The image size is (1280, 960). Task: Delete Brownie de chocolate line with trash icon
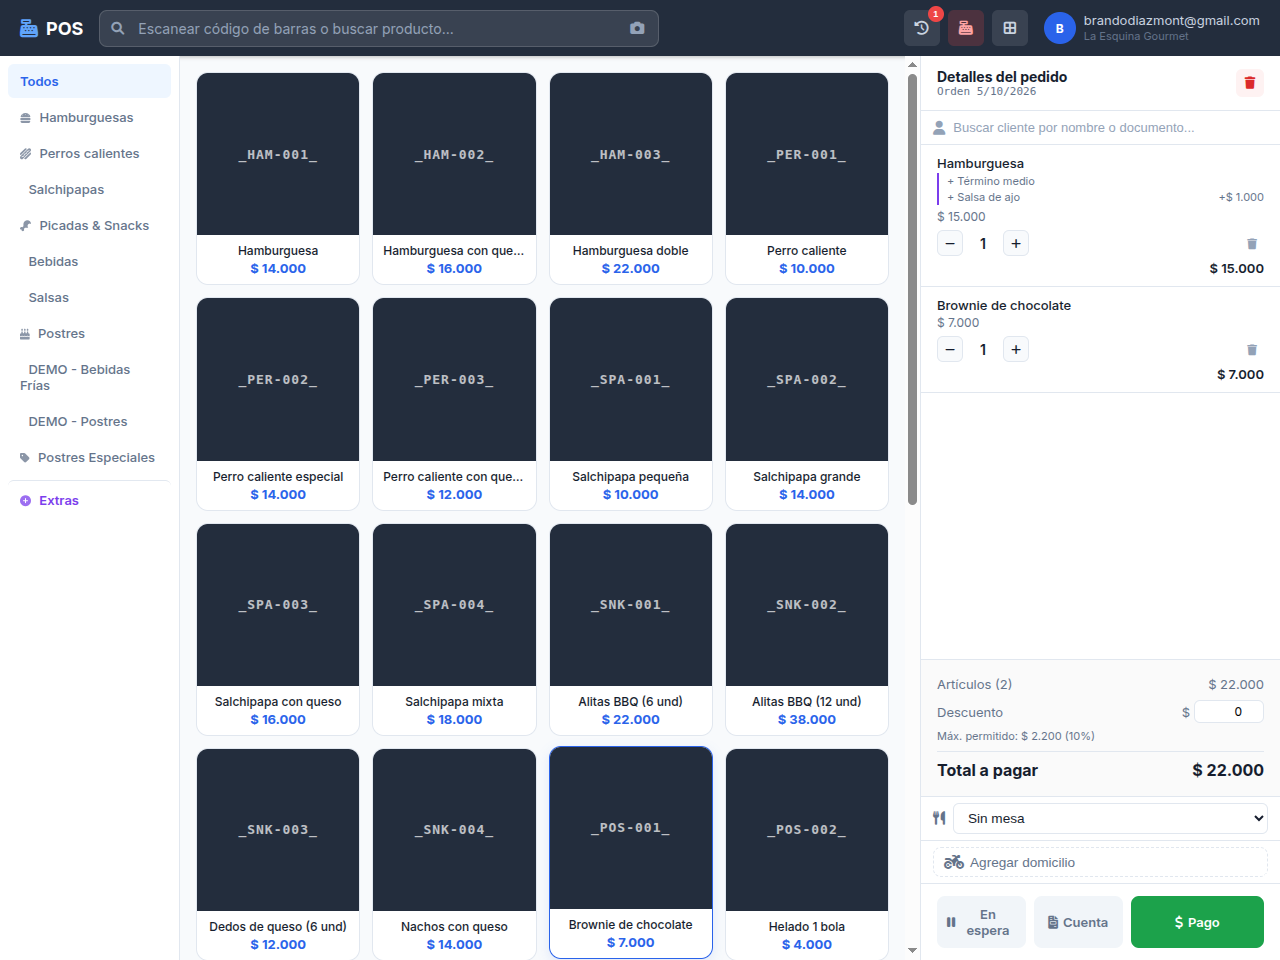(x=1252, y=350)
